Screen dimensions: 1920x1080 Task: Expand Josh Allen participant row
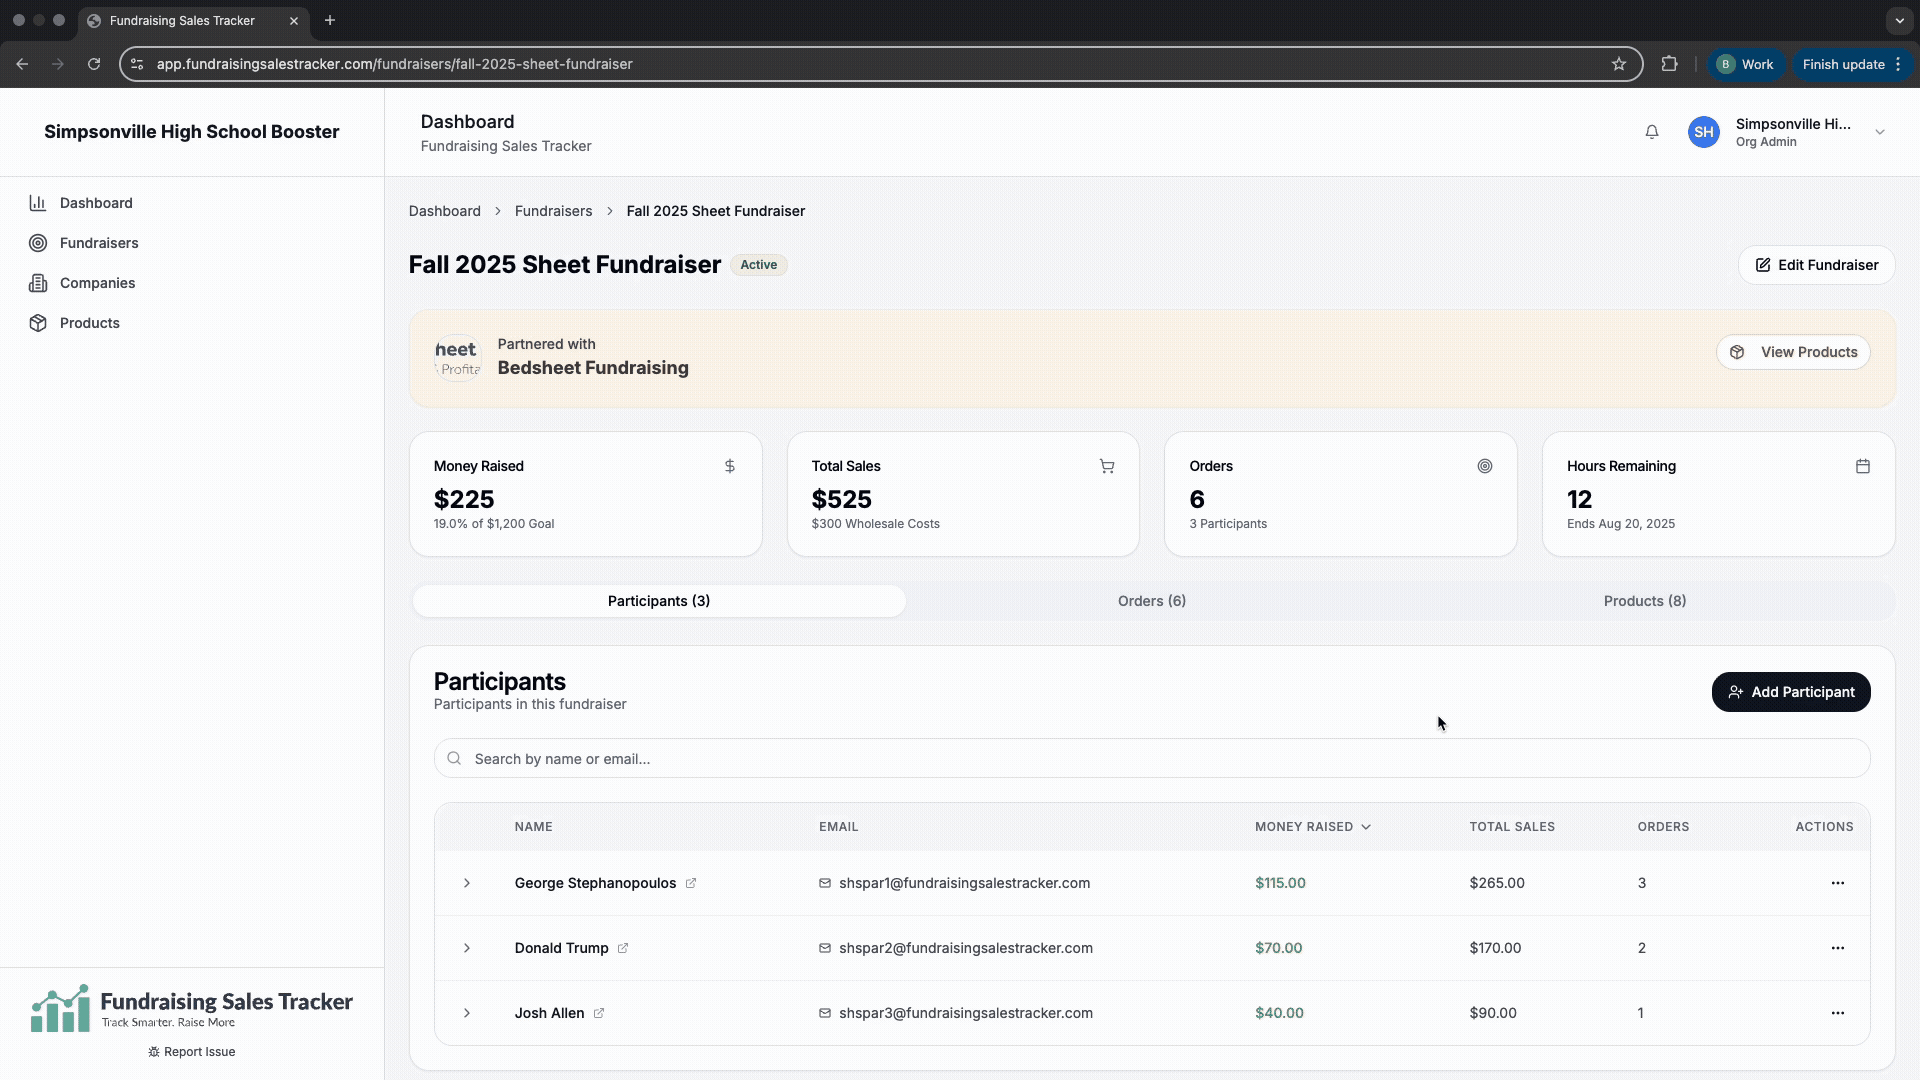click(x=467, y=1013)
